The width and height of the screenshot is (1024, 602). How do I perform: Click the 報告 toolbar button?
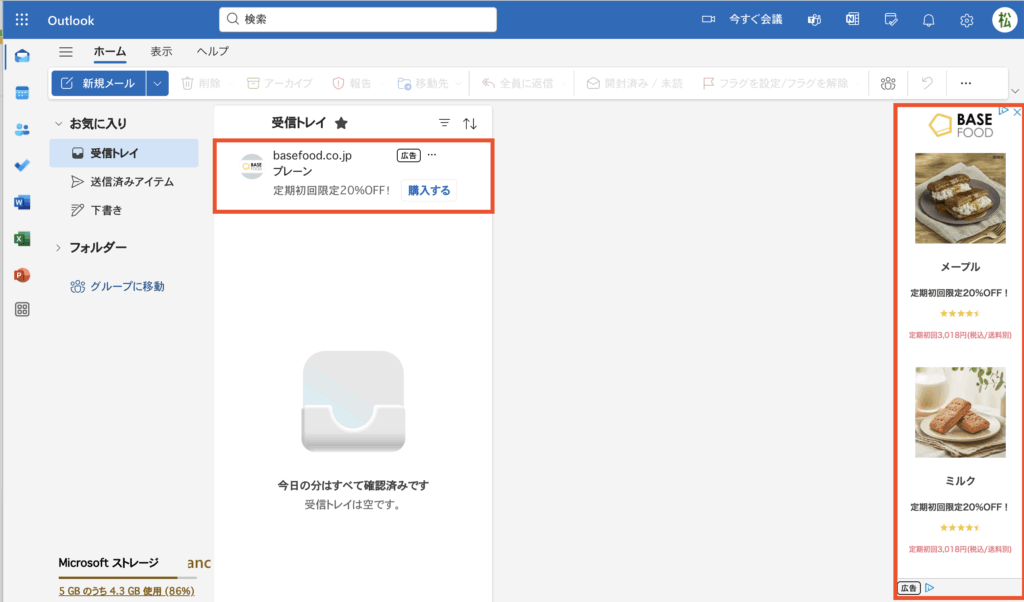point(352,84)
